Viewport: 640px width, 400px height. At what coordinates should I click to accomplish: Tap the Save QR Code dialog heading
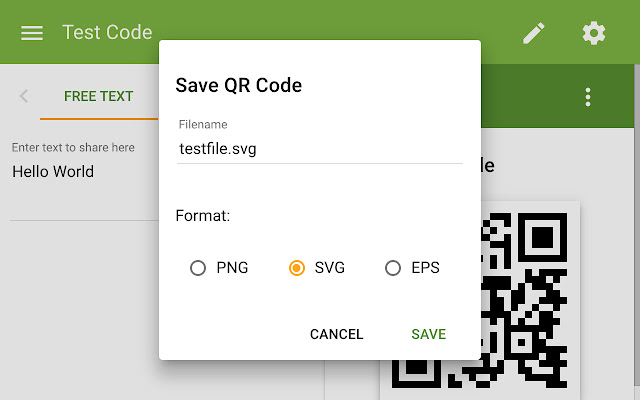[239, 85]
